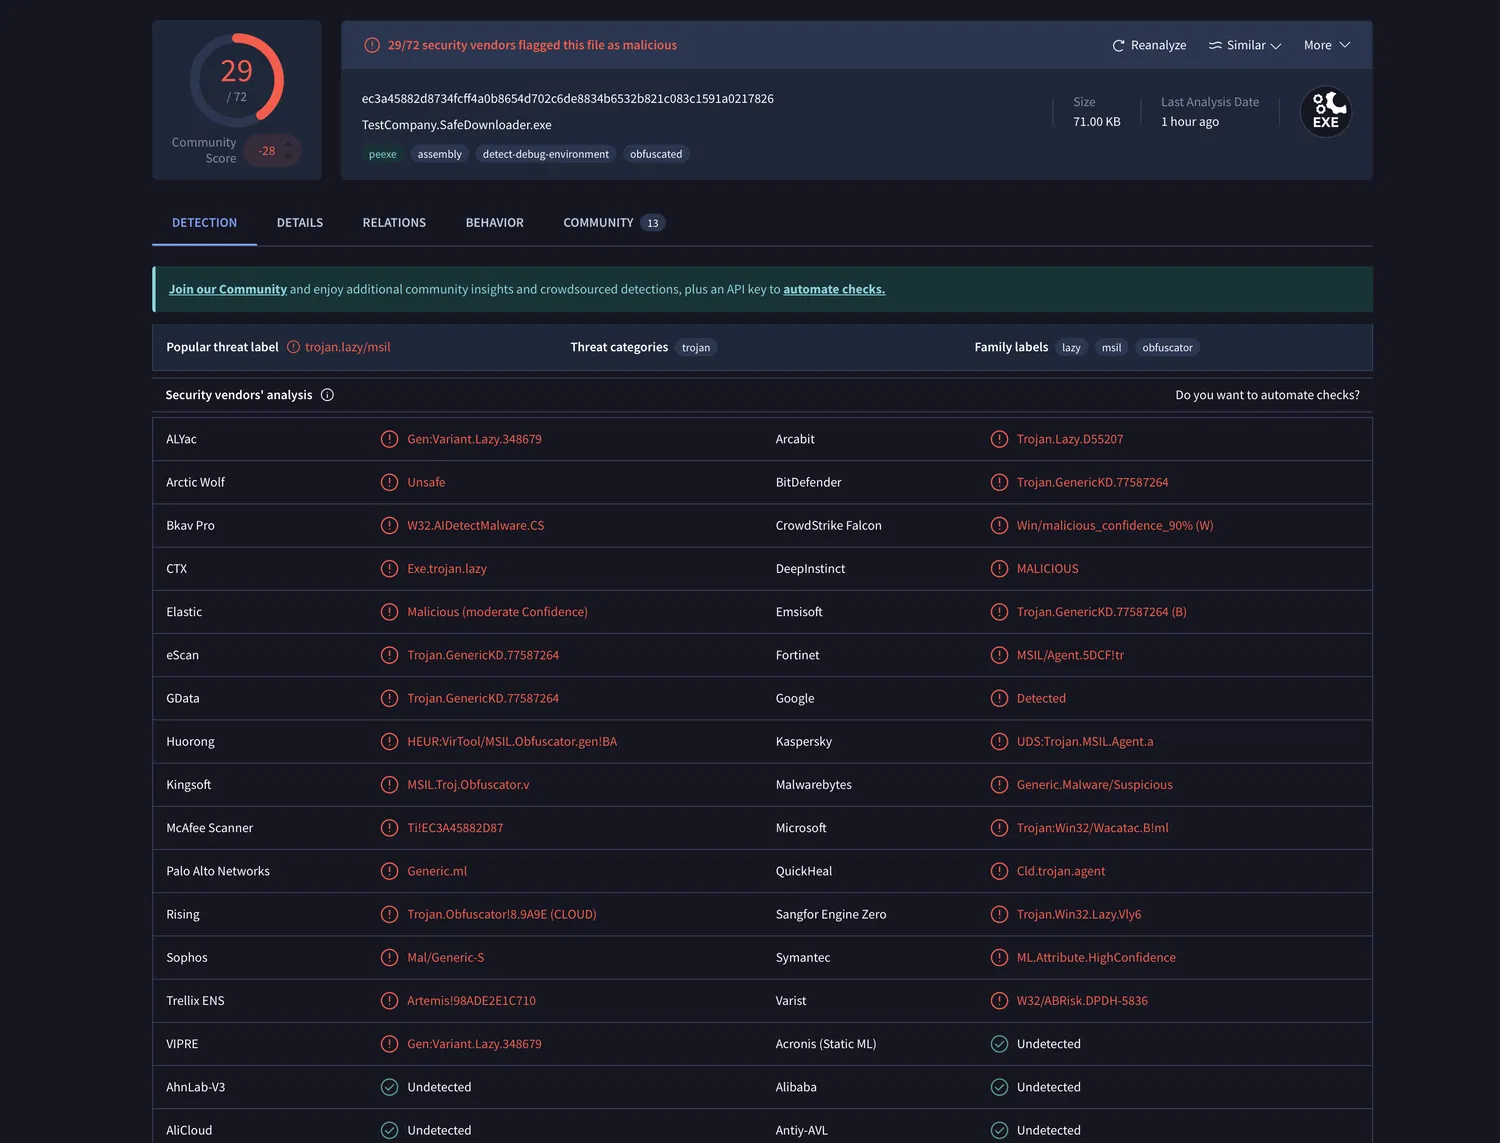Click the Last Analysis Date value 1 hour ago
This screenshot has height=1143, width=1500.
[1190, 122]
